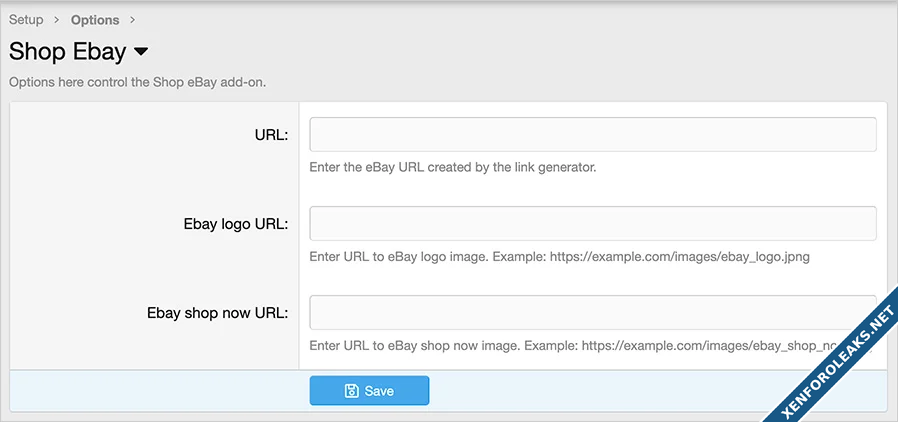Open the Shop Ebay title dropdown arrow
The width and height of the screenshot is (898, 422).
(140, 51)
